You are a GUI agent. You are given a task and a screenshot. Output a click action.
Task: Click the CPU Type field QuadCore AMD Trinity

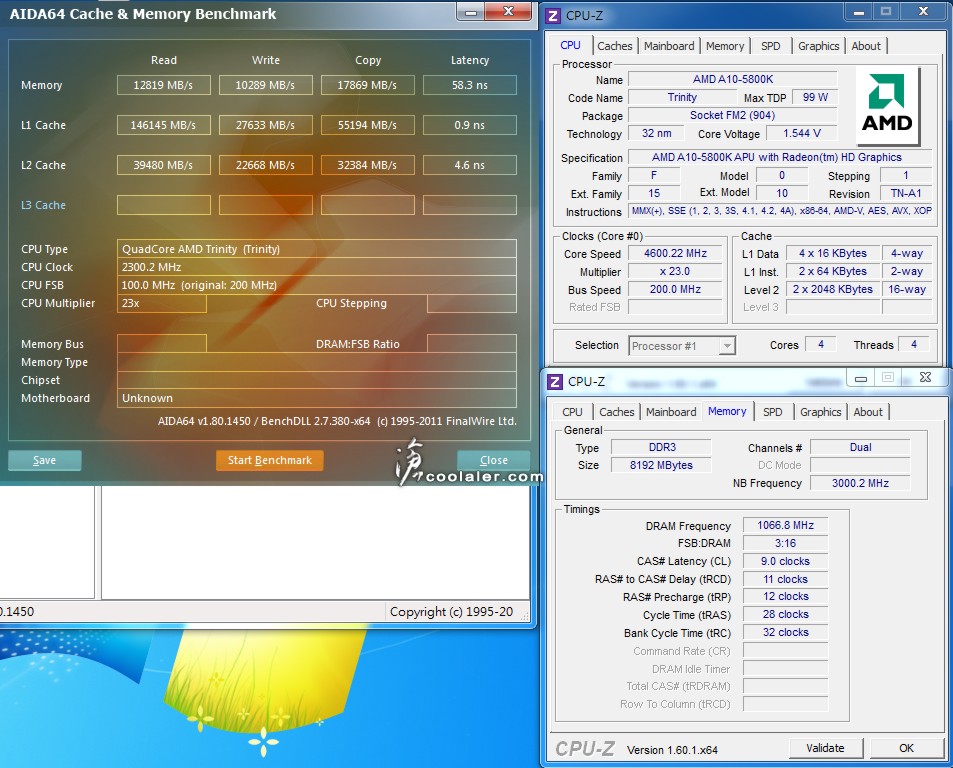click(317, 249)
